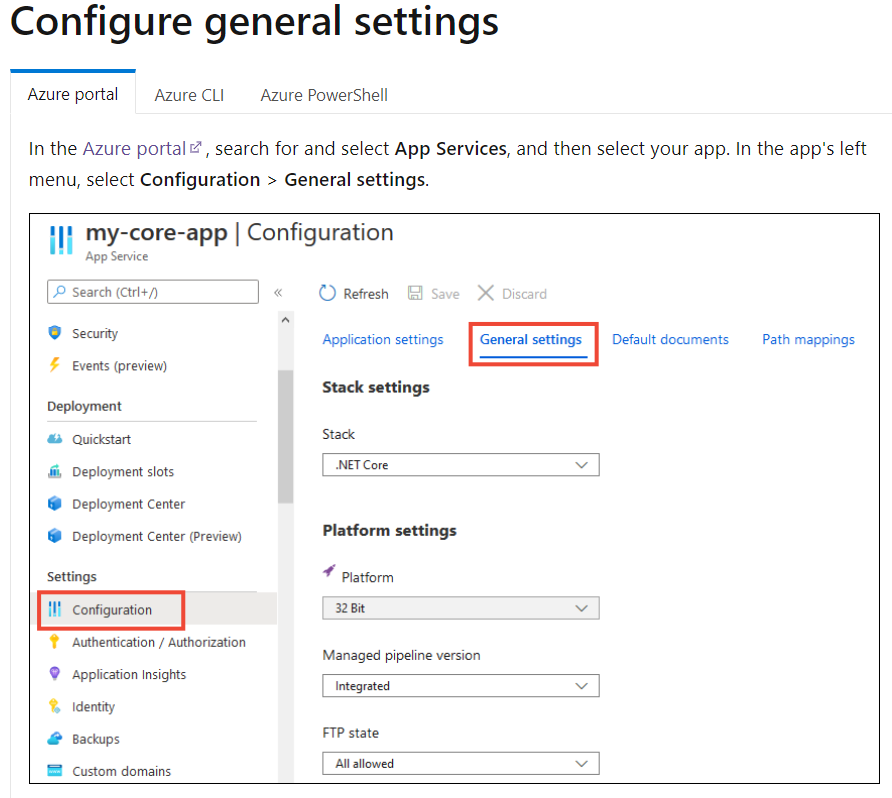
Task: Click the Discard X icon
Action: 486,293
